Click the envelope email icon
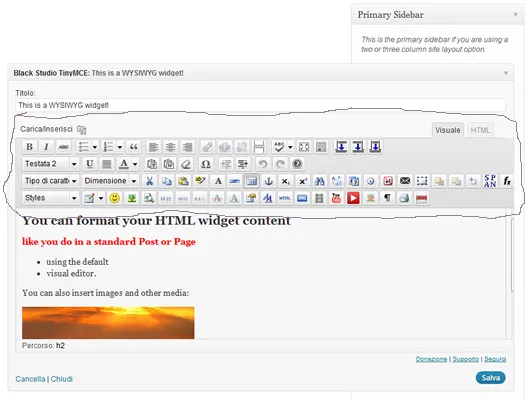This screenshot has width=532, height=400. click(x=405, y=181)
